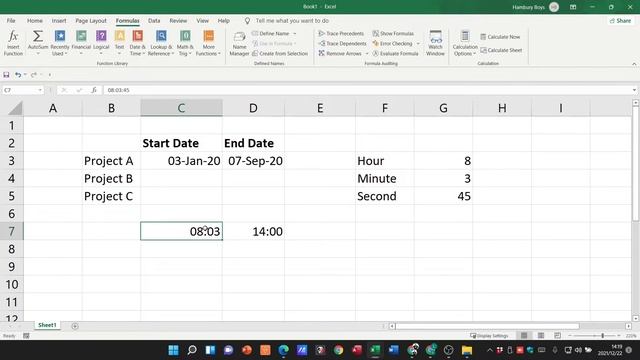Click Error Checking

click(392, 43)
